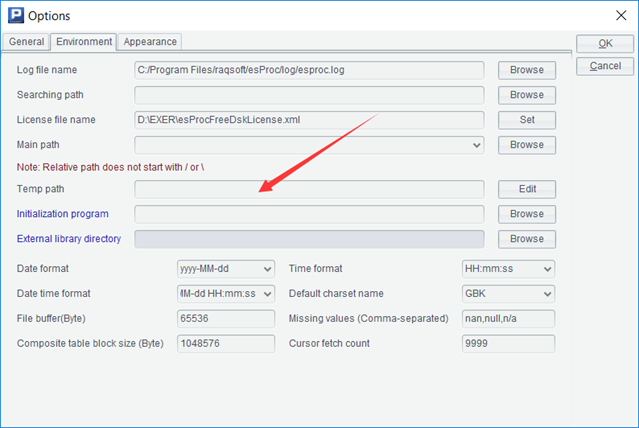This screenshot has width=639, height=428.
Task: Click the Cancel button
Action: click(x=605, y=66)
